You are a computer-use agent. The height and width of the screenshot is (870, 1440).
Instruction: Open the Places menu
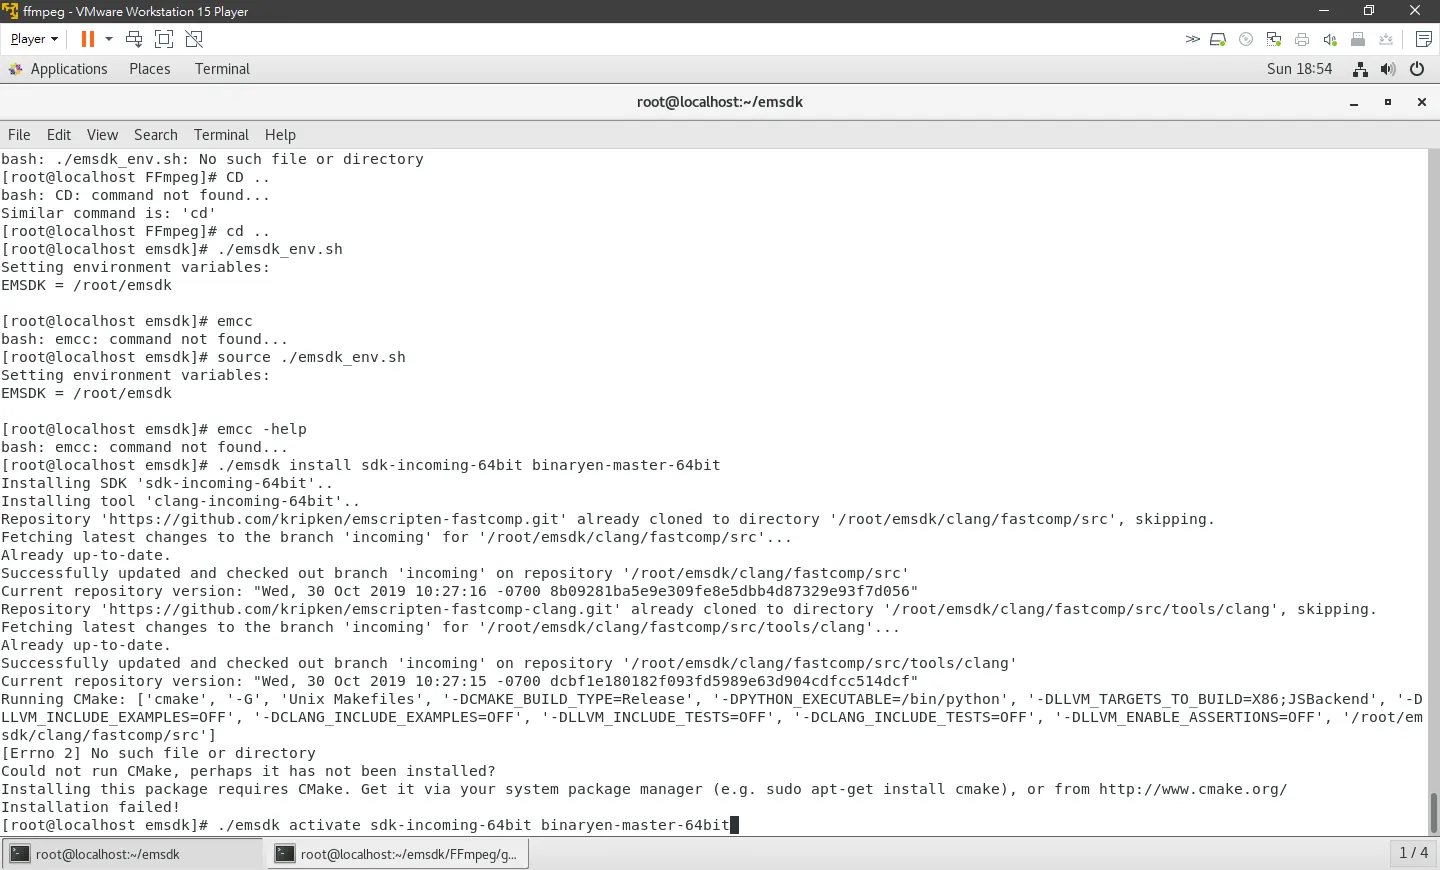click(x=150, y=69)
